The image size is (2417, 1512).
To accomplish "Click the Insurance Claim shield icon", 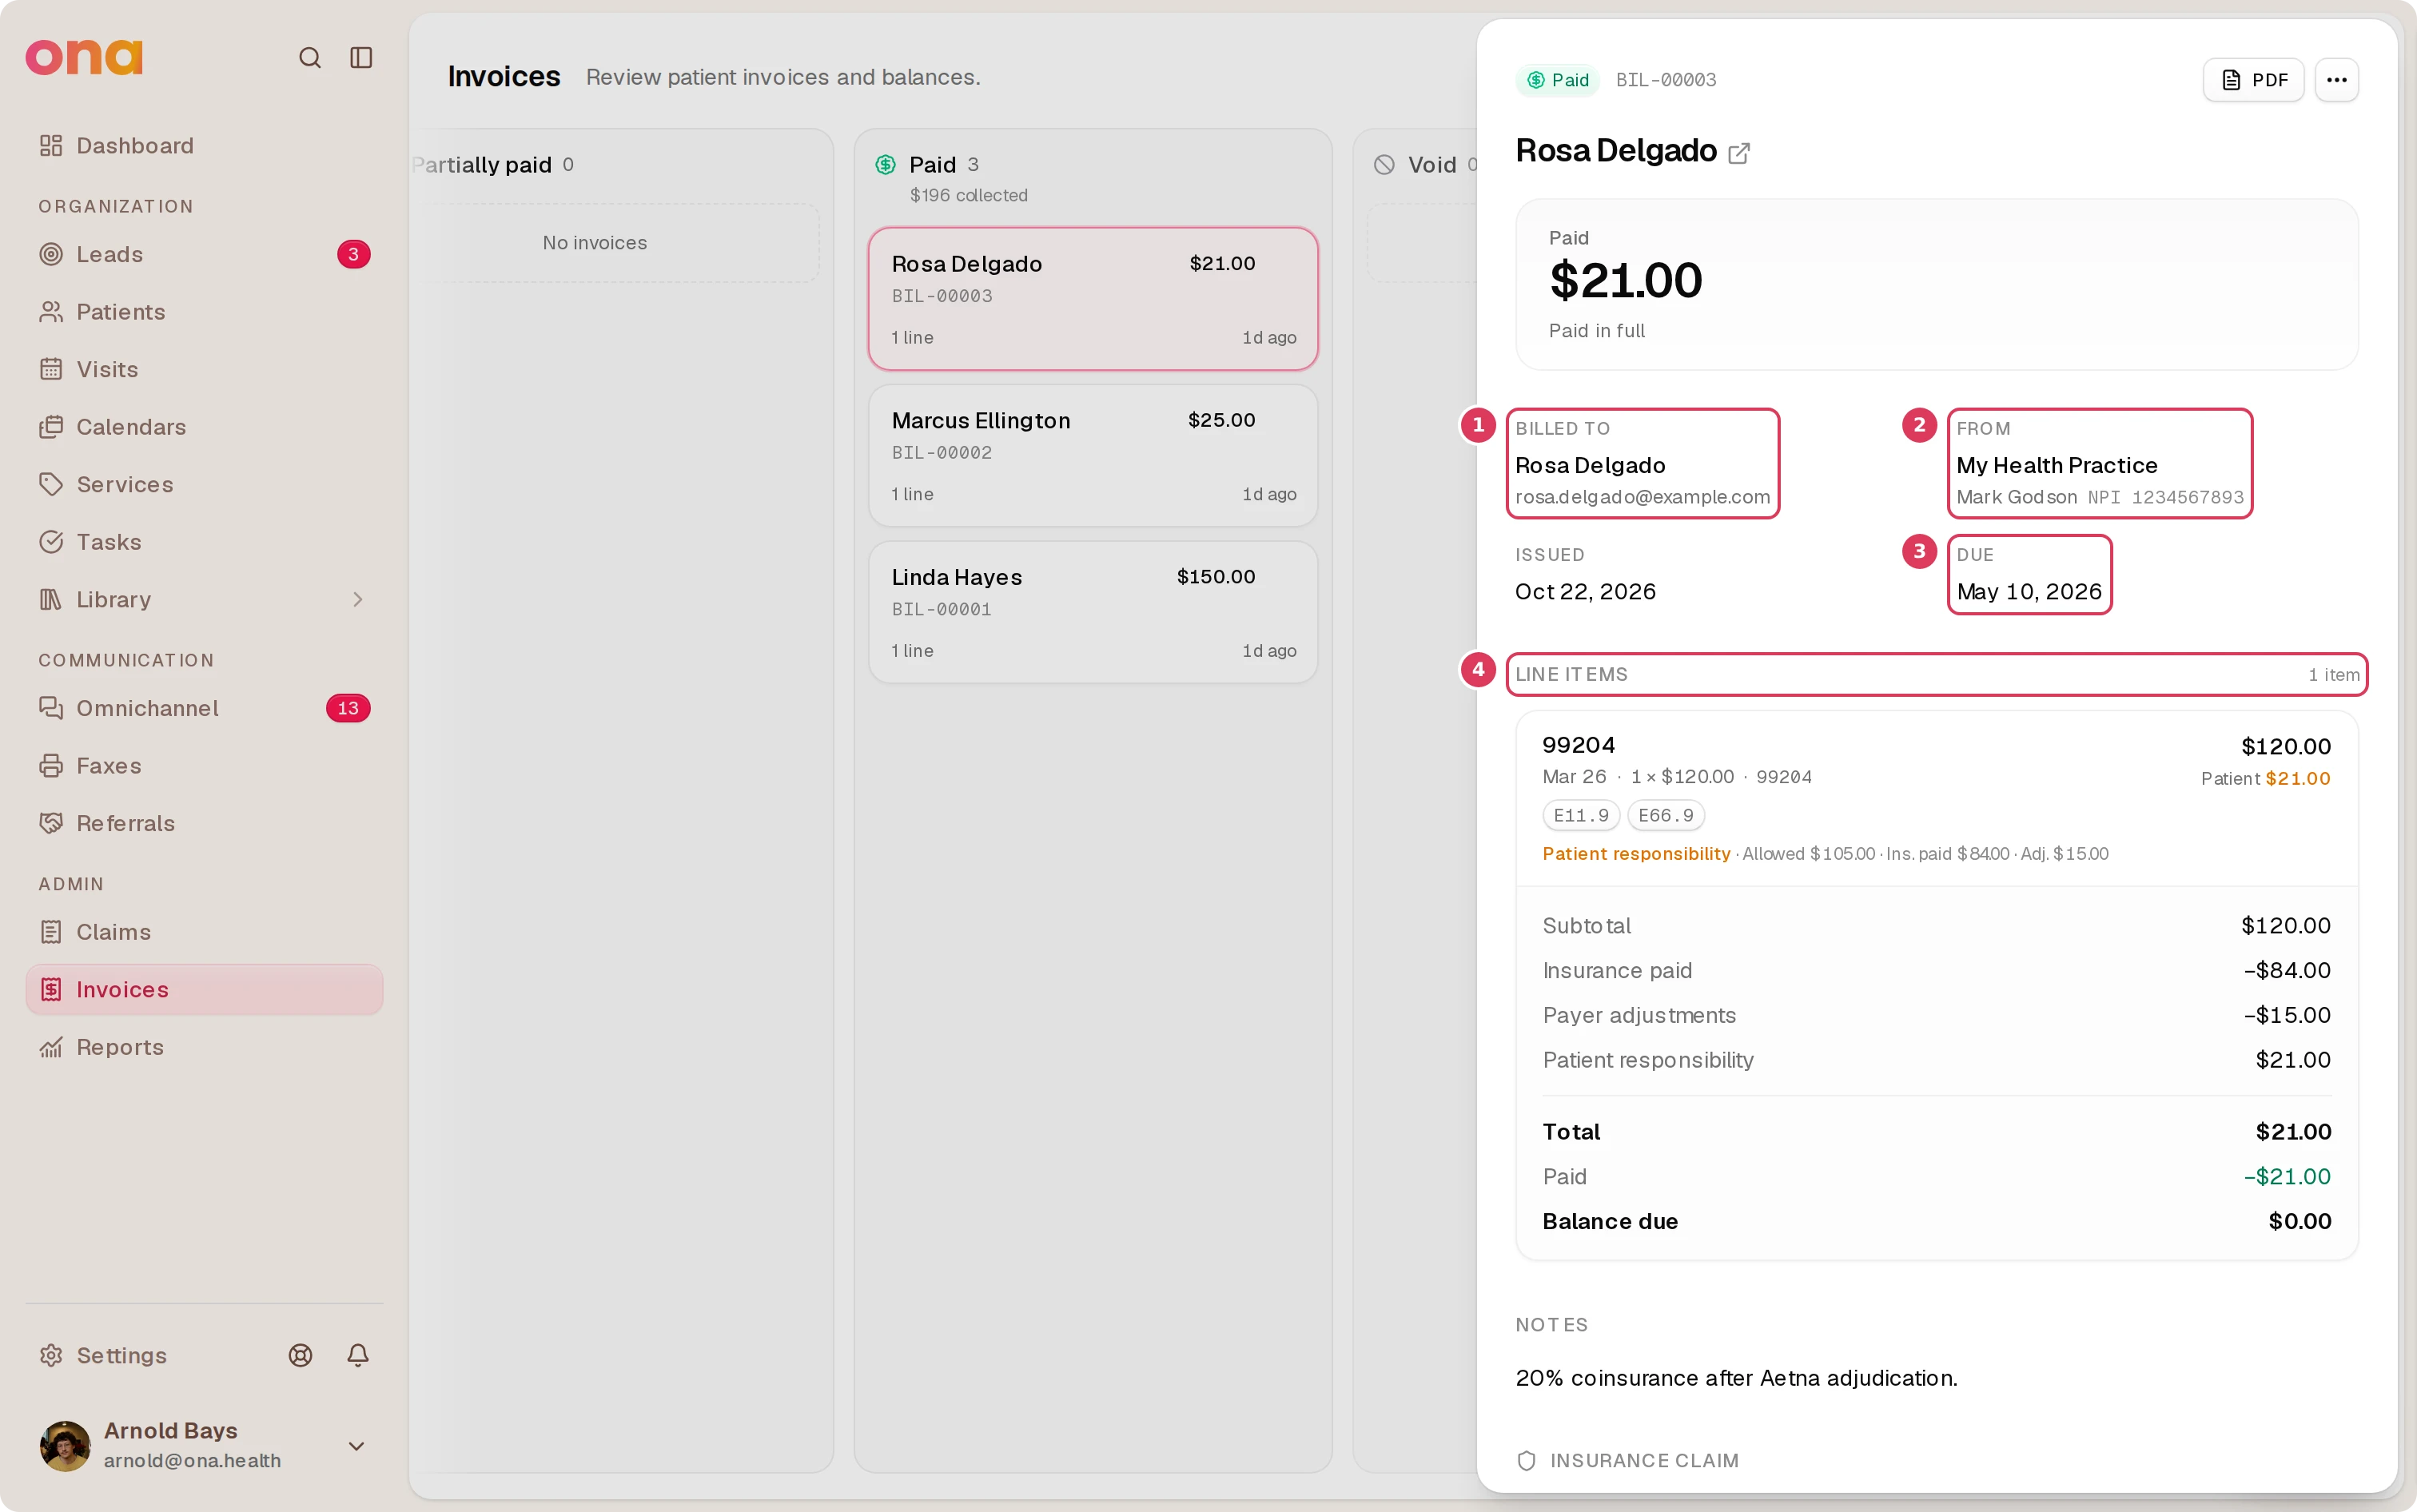I will [x=1526, y=1461].
